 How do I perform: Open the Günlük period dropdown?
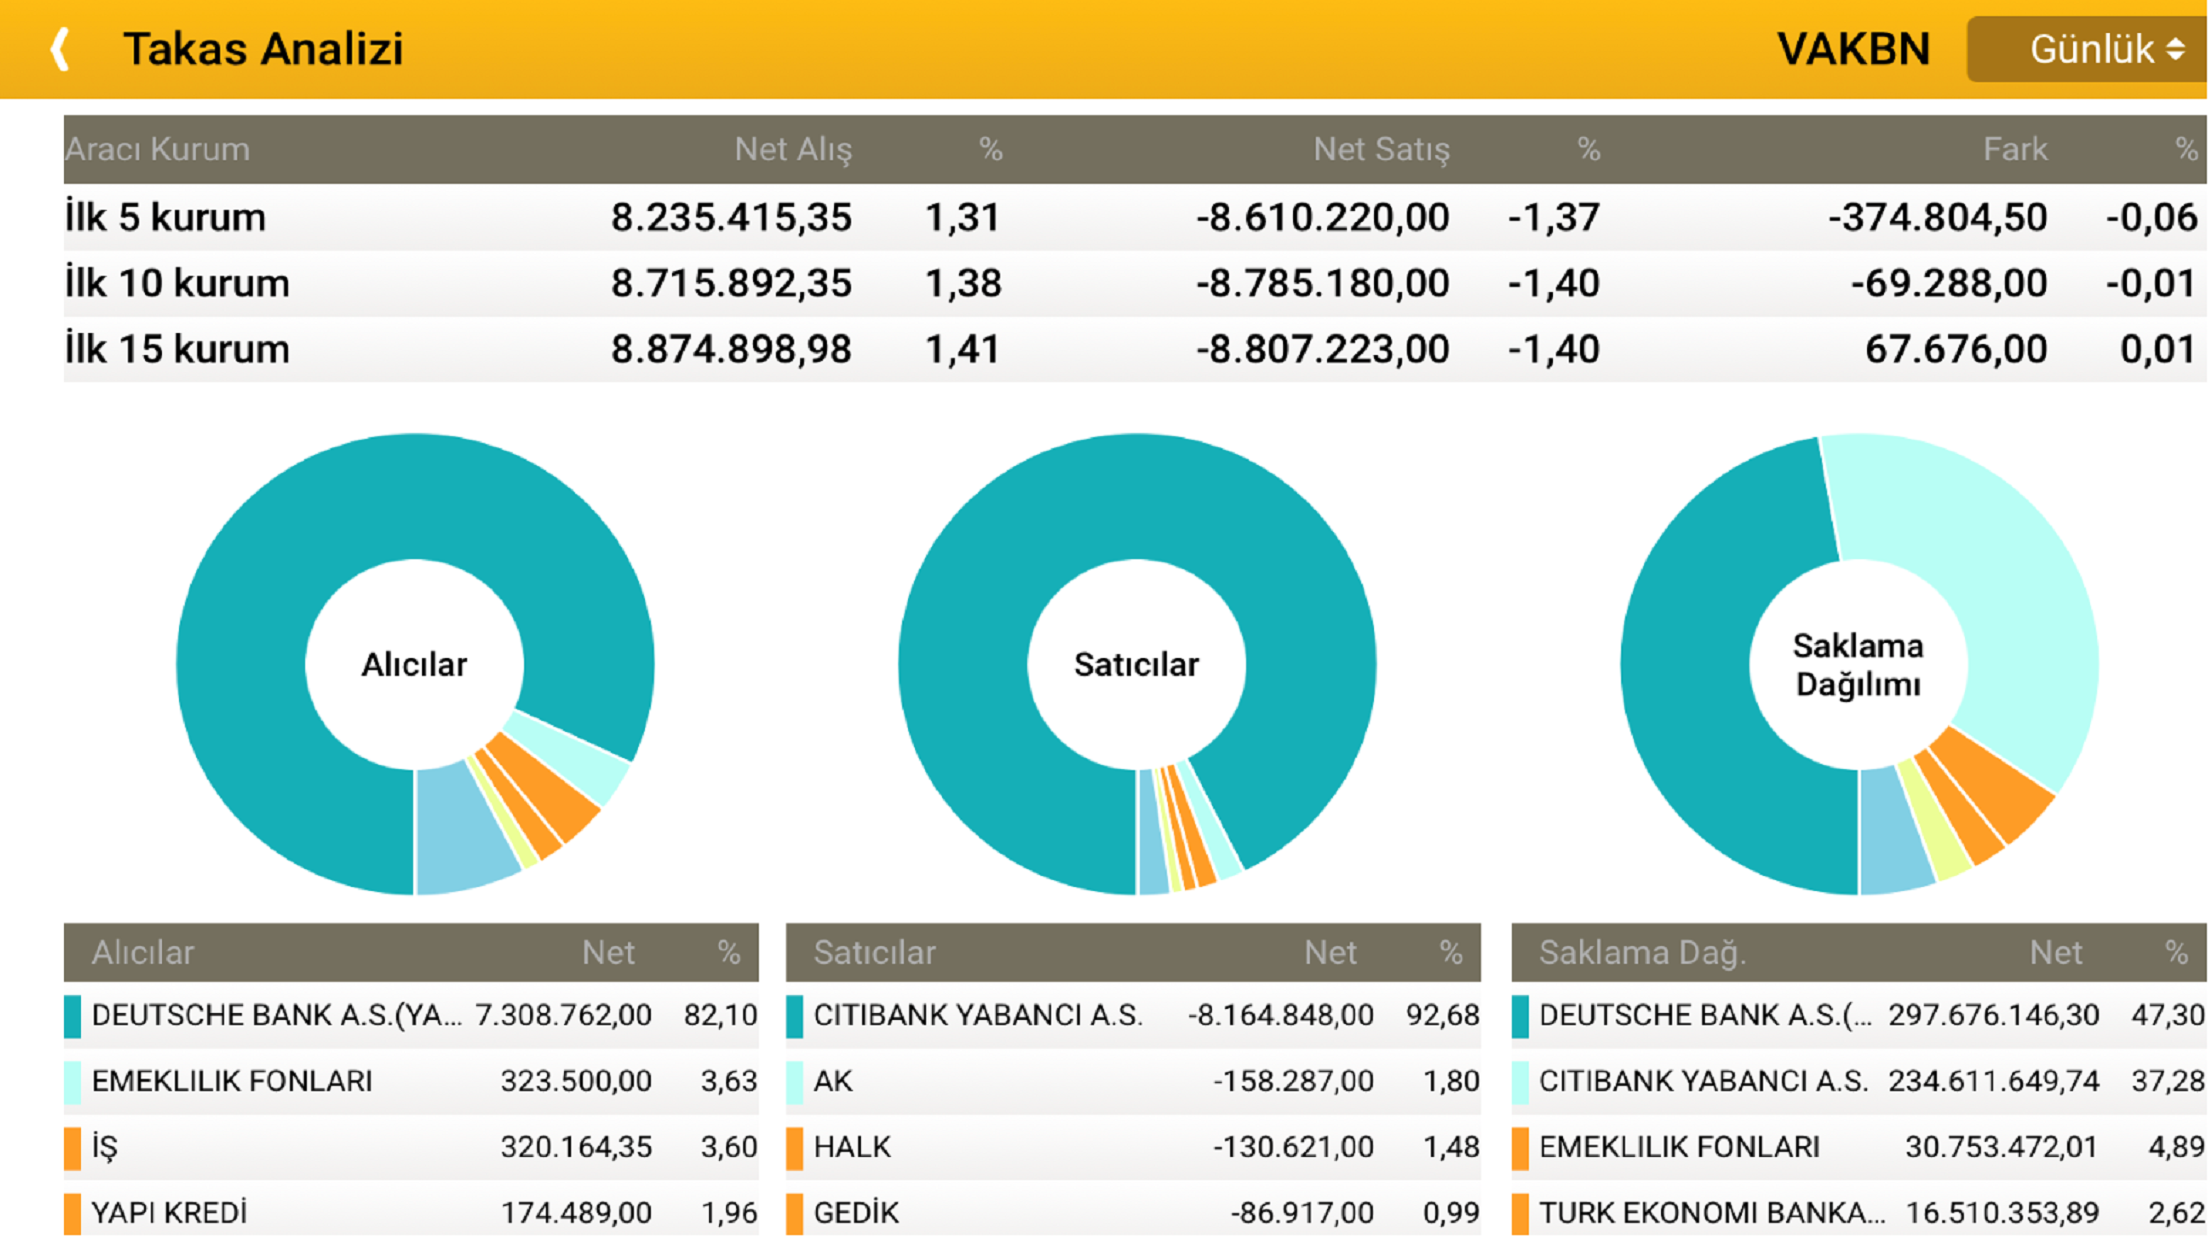[x=2088, y=49]
